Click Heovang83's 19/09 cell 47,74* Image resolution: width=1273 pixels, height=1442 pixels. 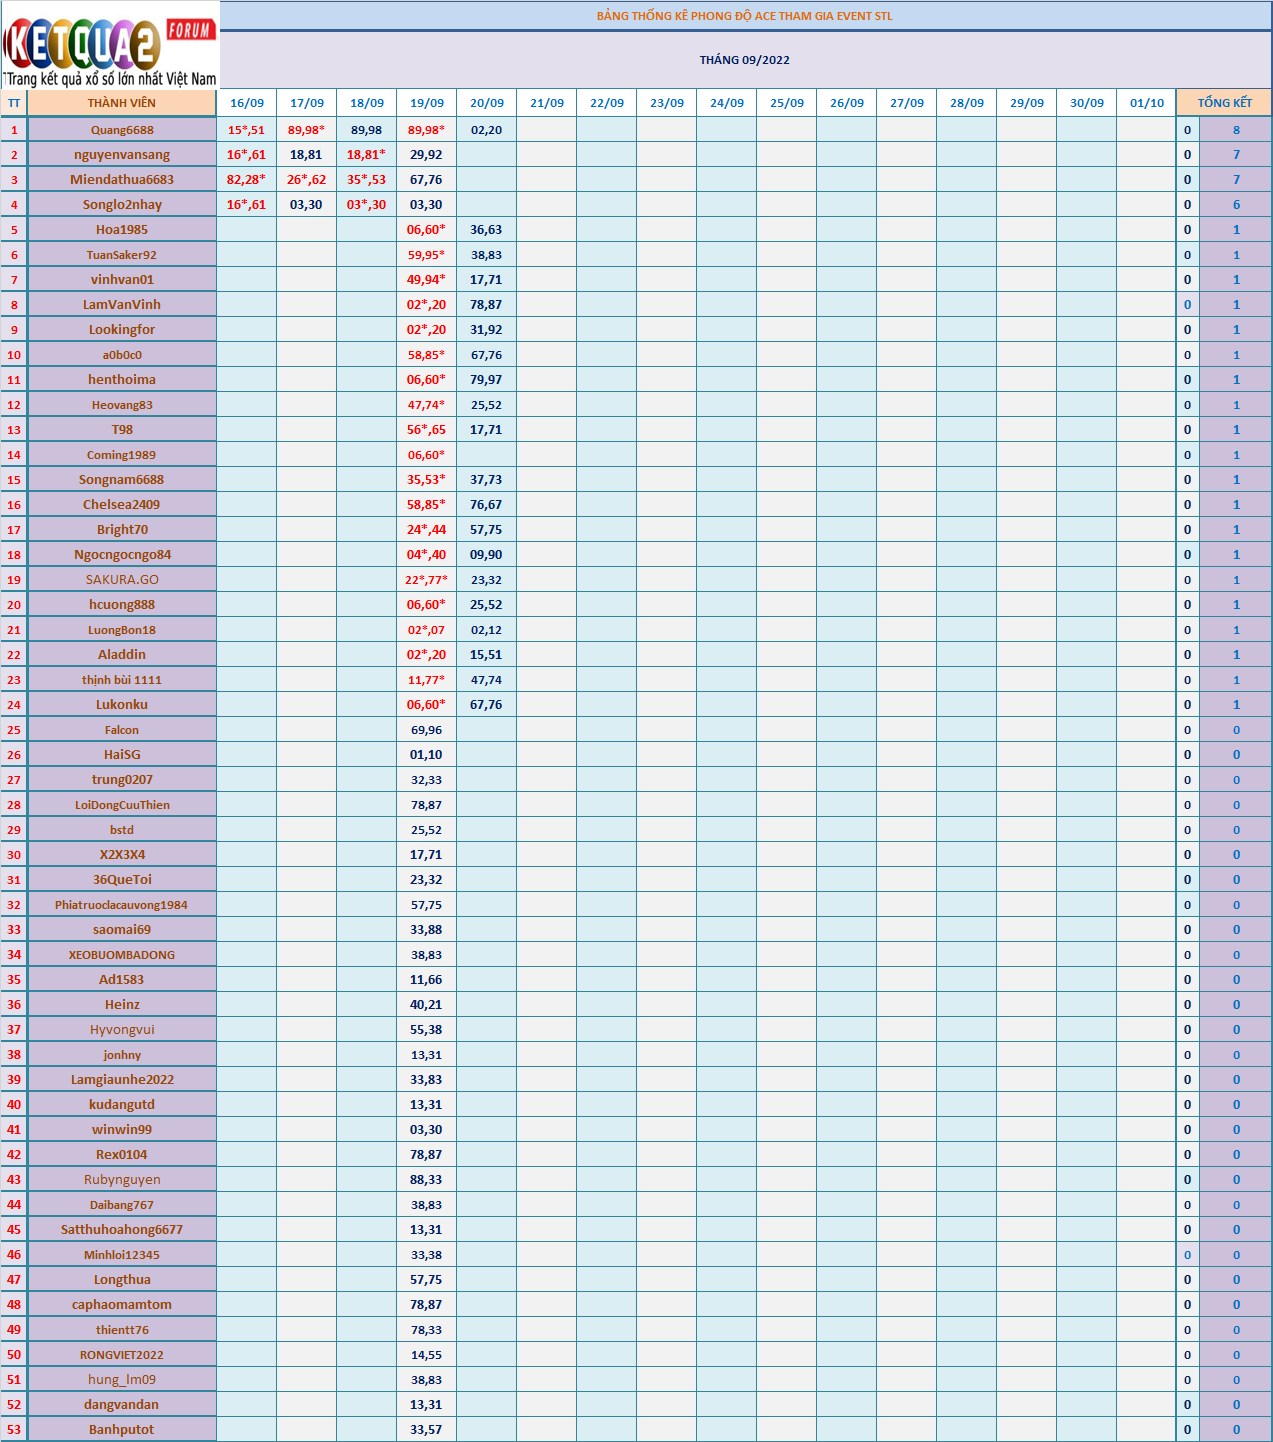427,405
